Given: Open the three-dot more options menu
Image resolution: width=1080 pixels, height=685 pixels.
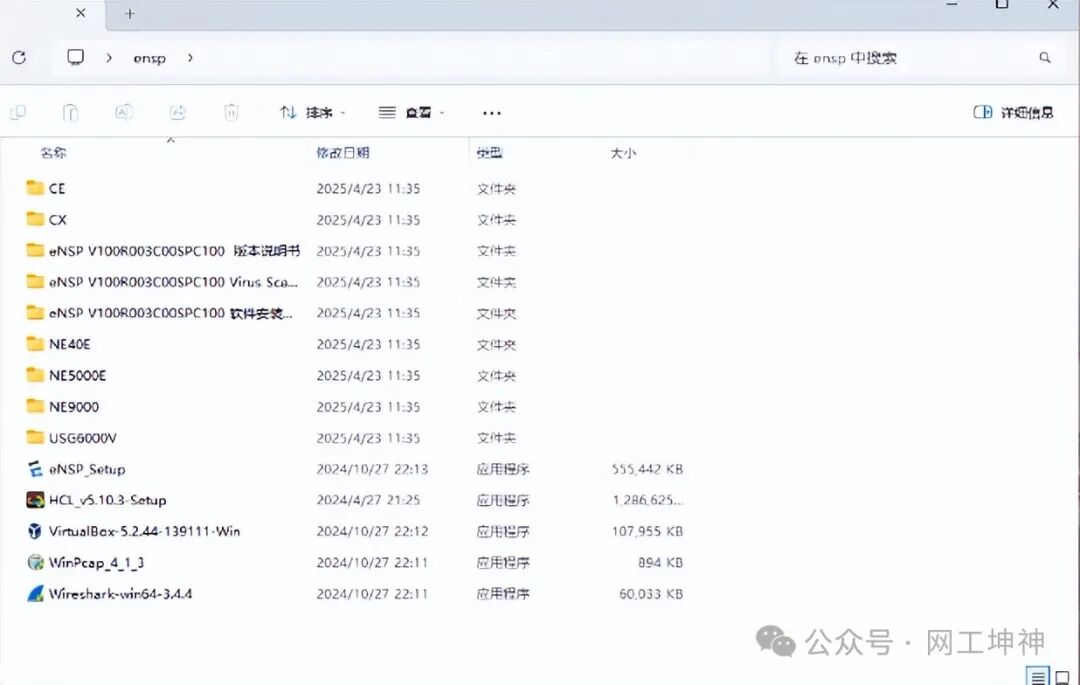Looking at the screenshot, I should pyautogui.click(x=492, y=113).
